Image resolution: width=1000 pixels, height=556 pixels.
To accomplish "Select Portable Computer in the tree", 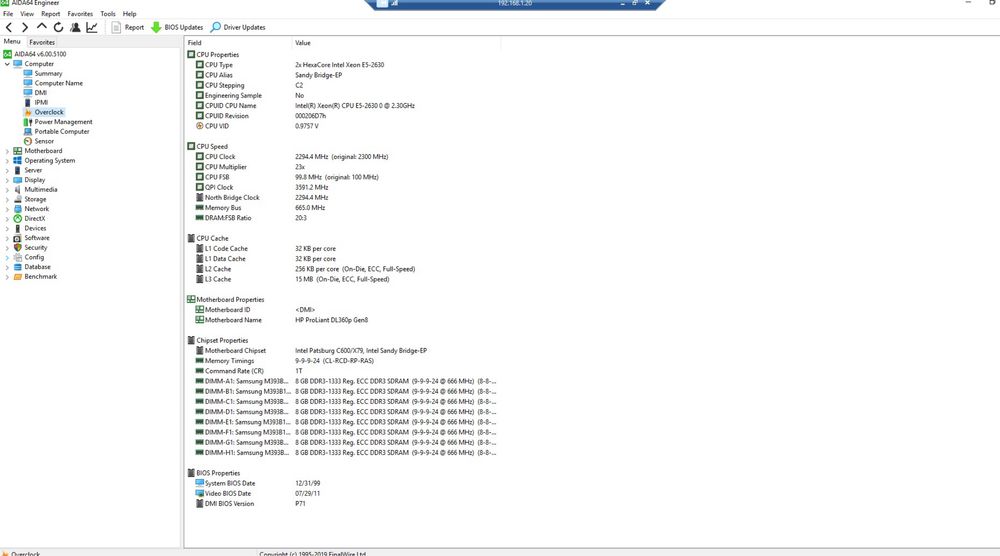I will [x=62, y=131].
